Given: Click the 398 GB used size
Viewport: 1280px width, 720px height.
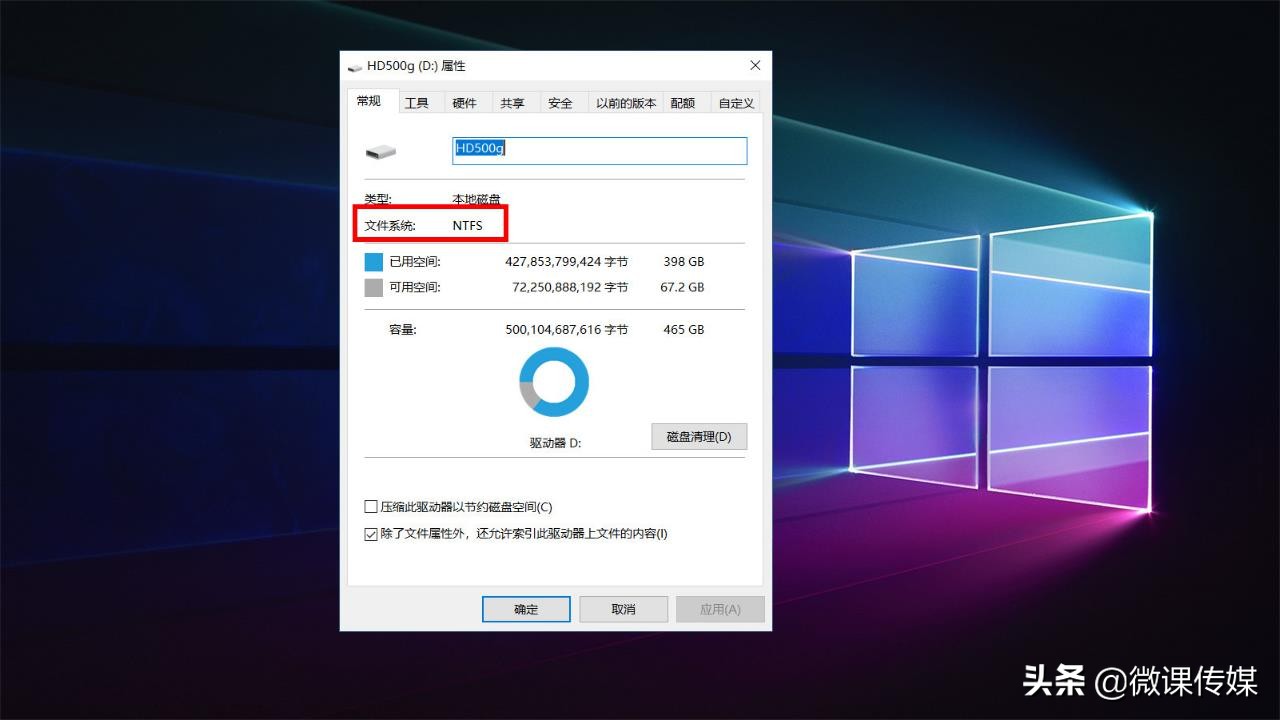Looking at the screenshot, I should pyautogui.click(x=683, y=262).
